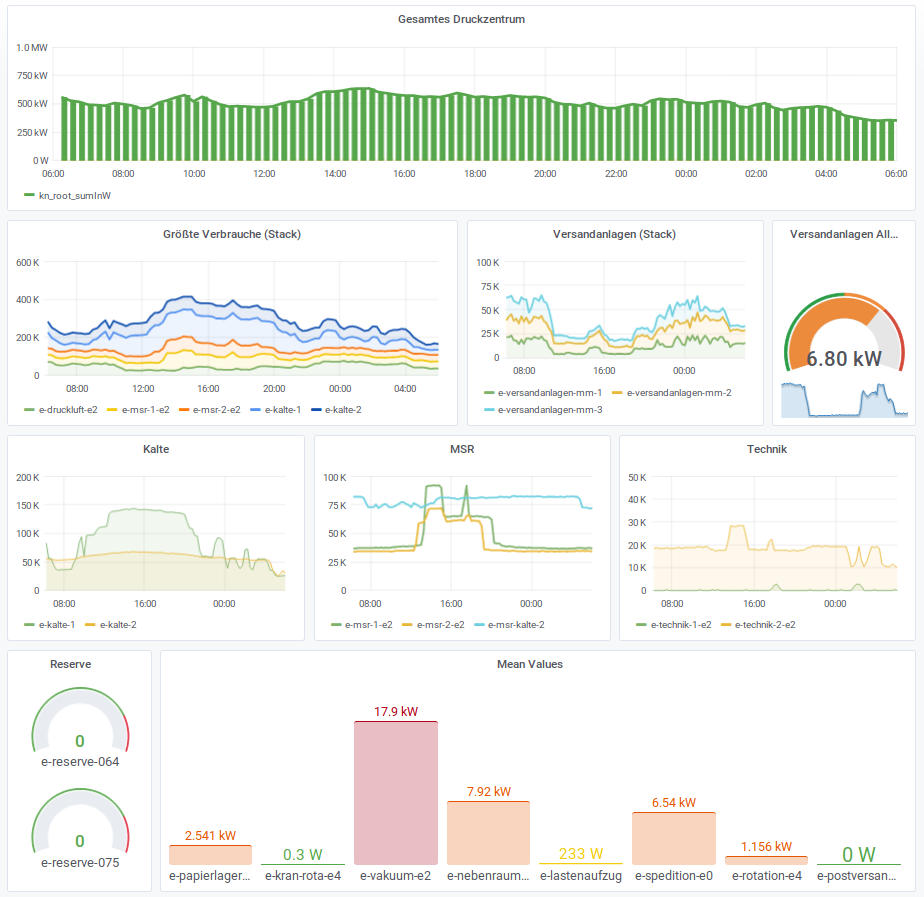
Task: Click the Mean Values panel title
Action: point(529,663)
